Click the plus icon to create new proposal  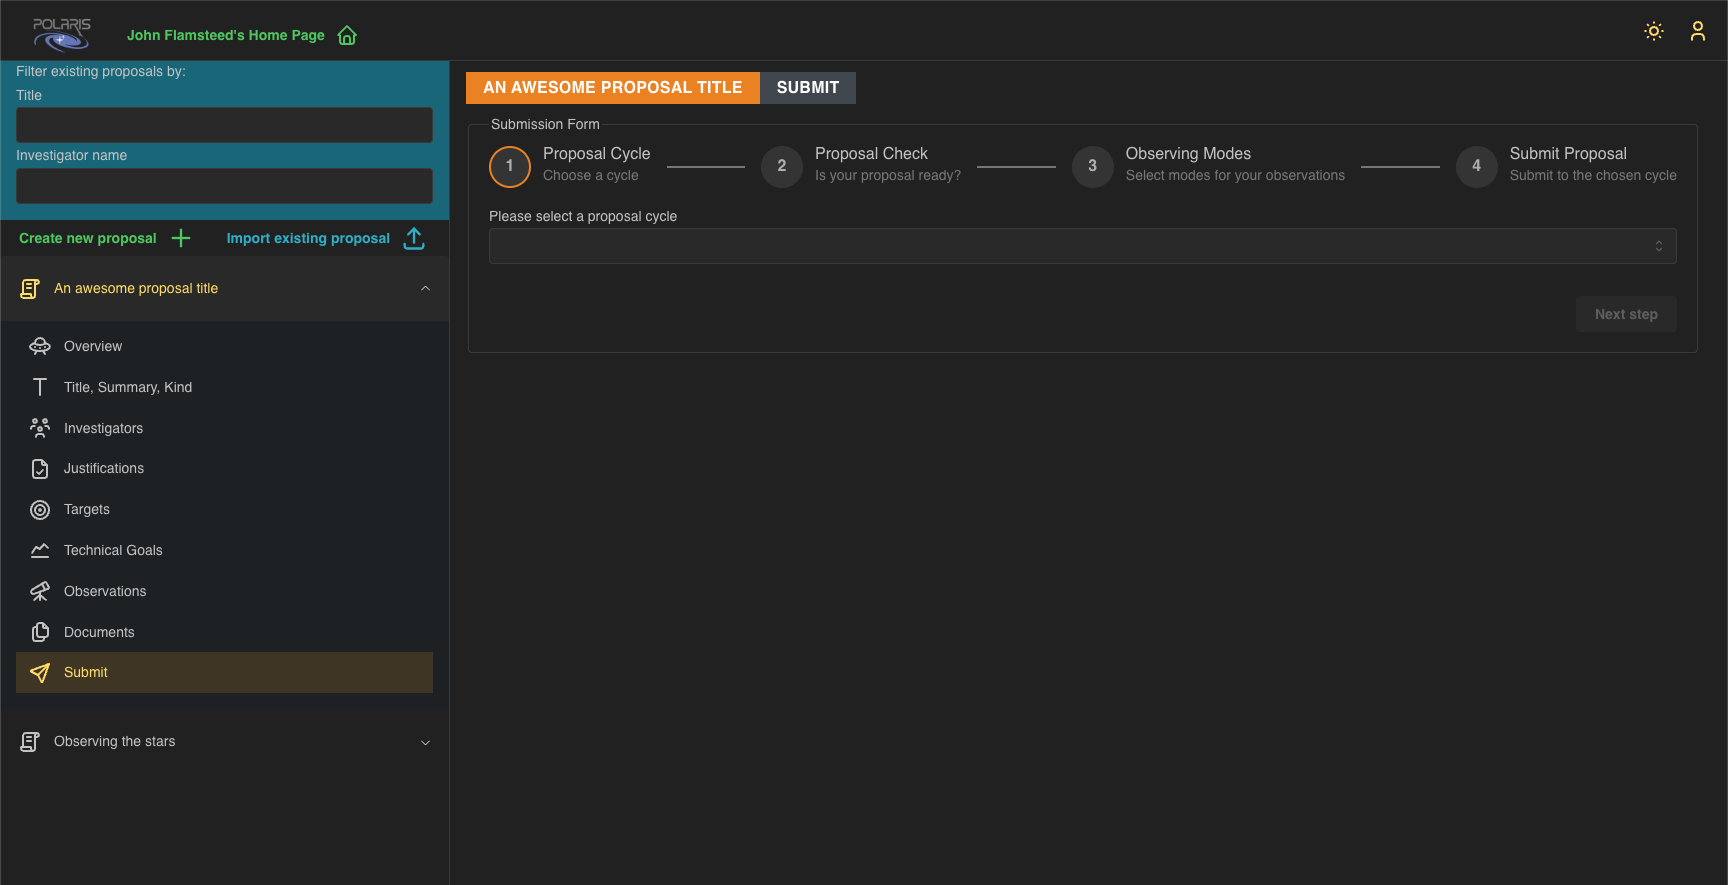click(x=181, y=238)
